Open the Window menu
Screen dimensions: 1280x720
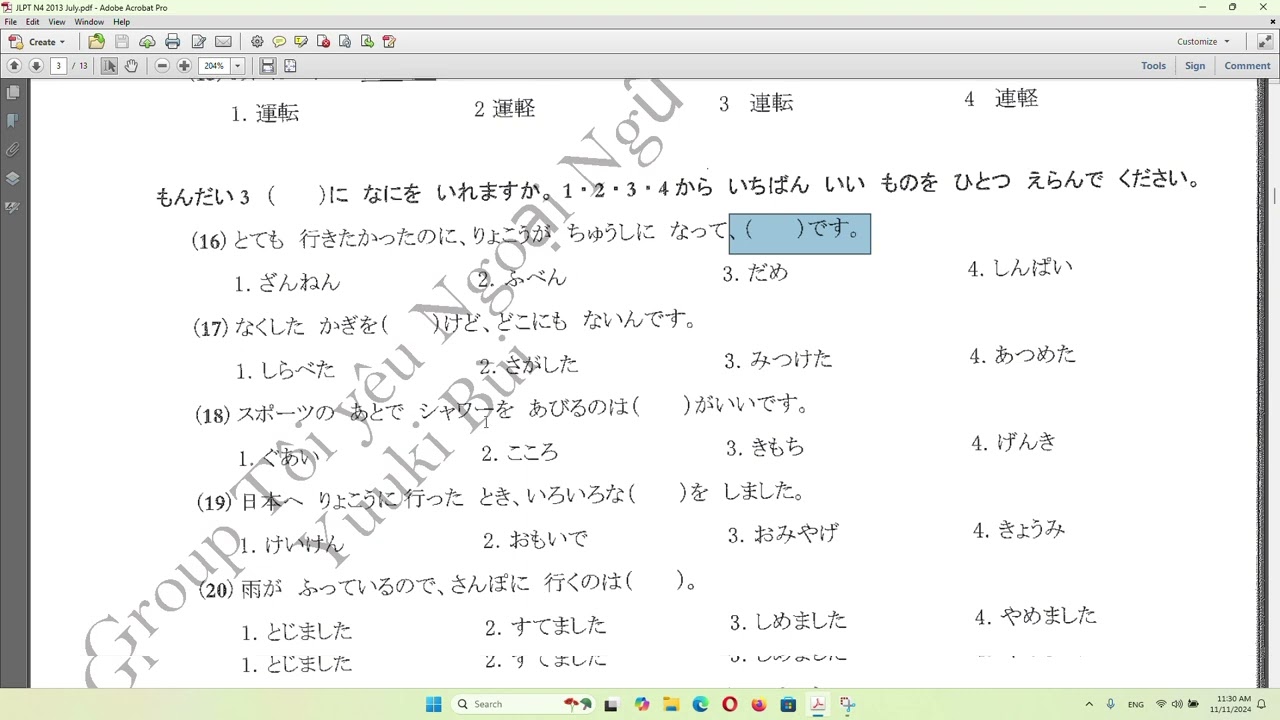click(89, 22)
